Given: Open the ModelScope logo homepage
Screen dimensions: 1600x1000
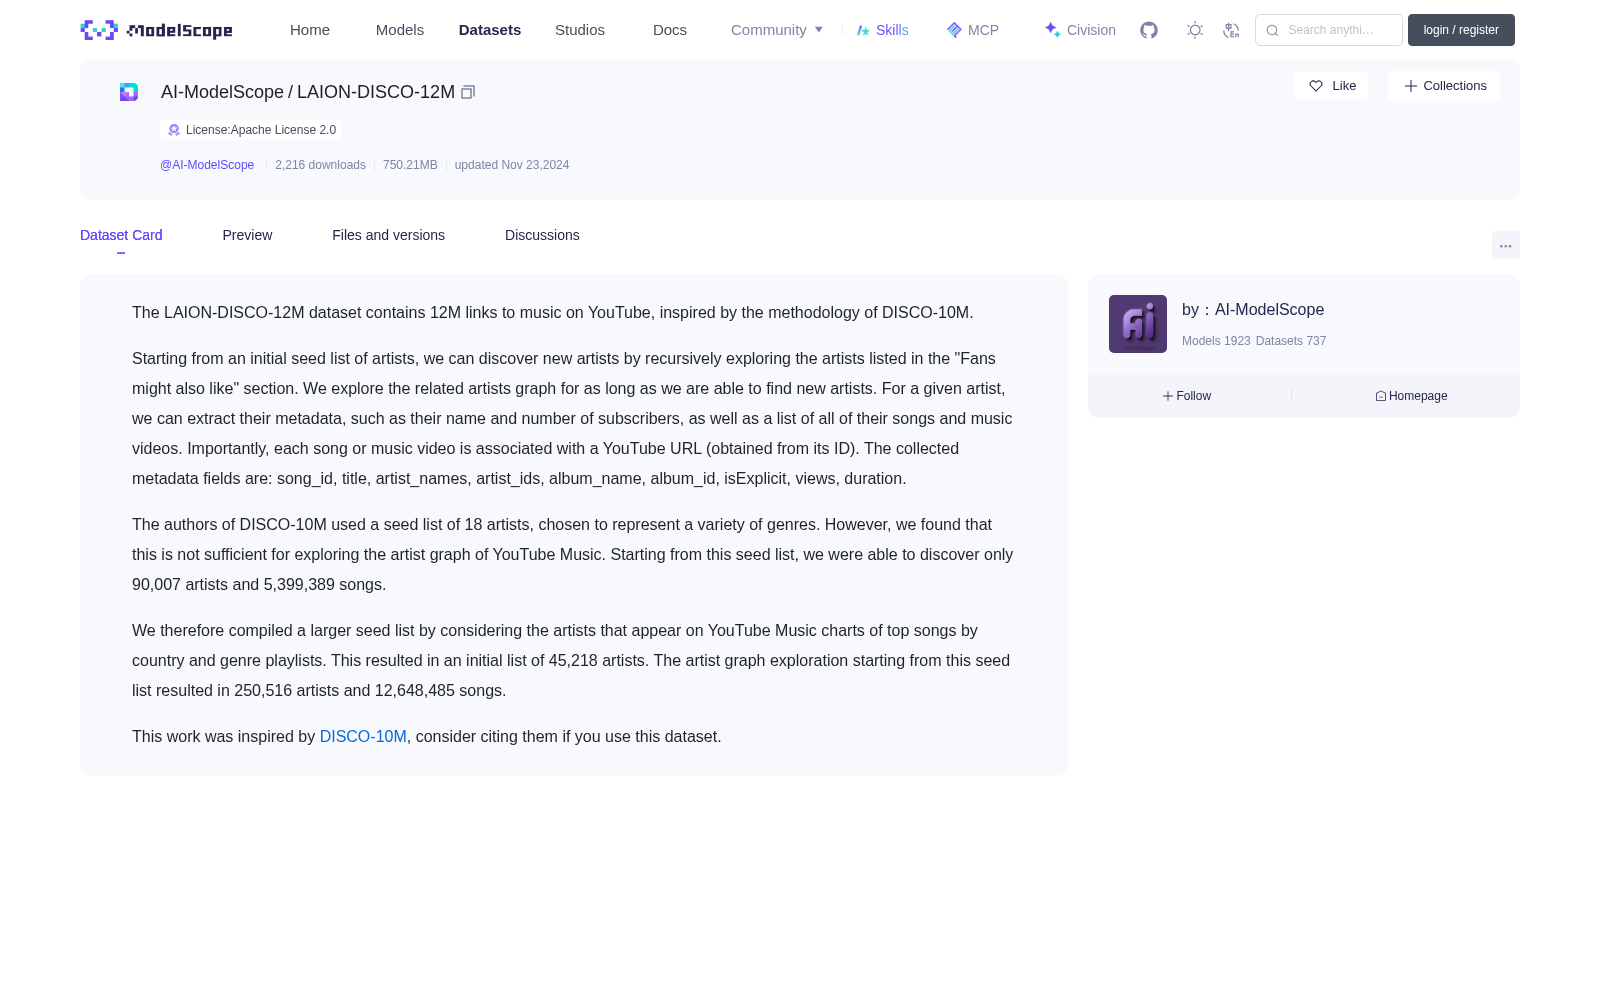Looking at the screenshot, I should (x=157, y=30).
